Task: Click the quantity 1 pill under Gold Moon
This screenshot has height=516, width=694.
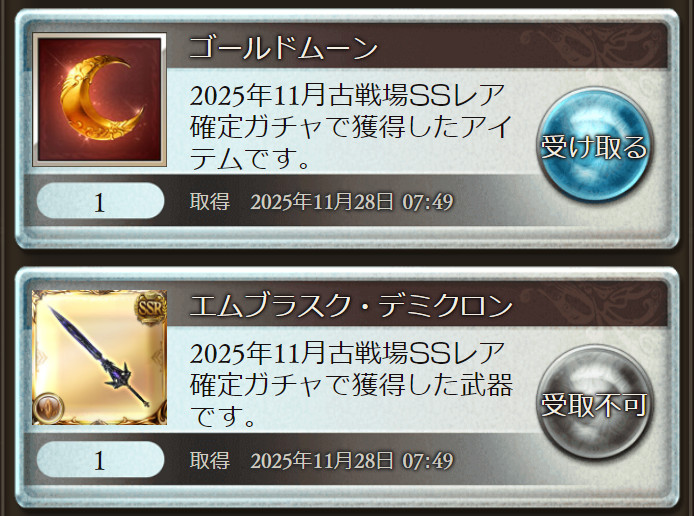Action: 100,201
